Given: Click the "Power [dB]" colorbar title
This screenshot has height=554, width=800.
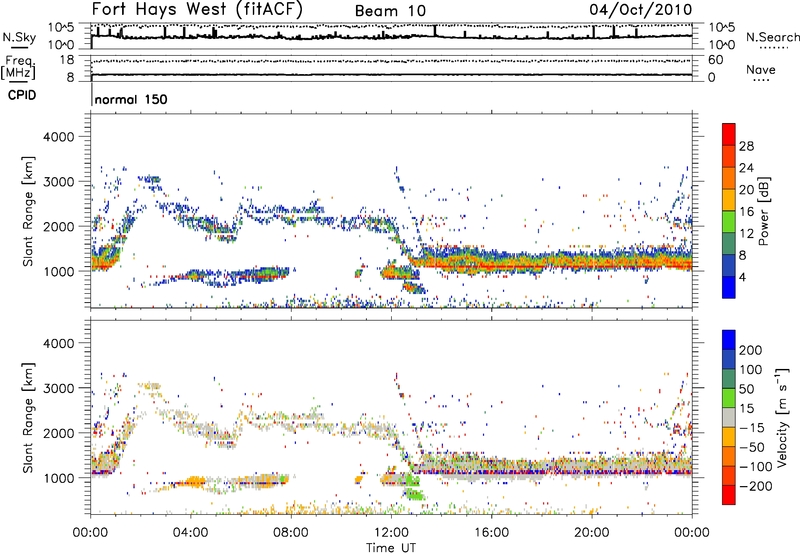Looking at the screenshot, I should point(763,211).
